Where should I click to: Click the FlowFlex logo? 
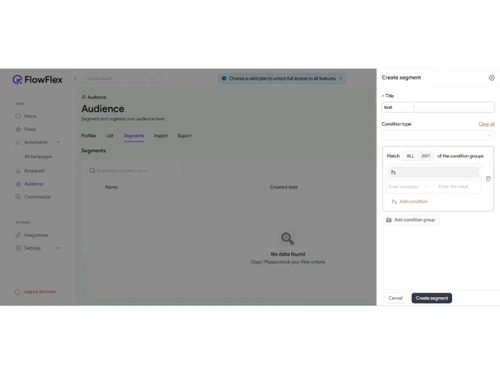pos(37,80)
